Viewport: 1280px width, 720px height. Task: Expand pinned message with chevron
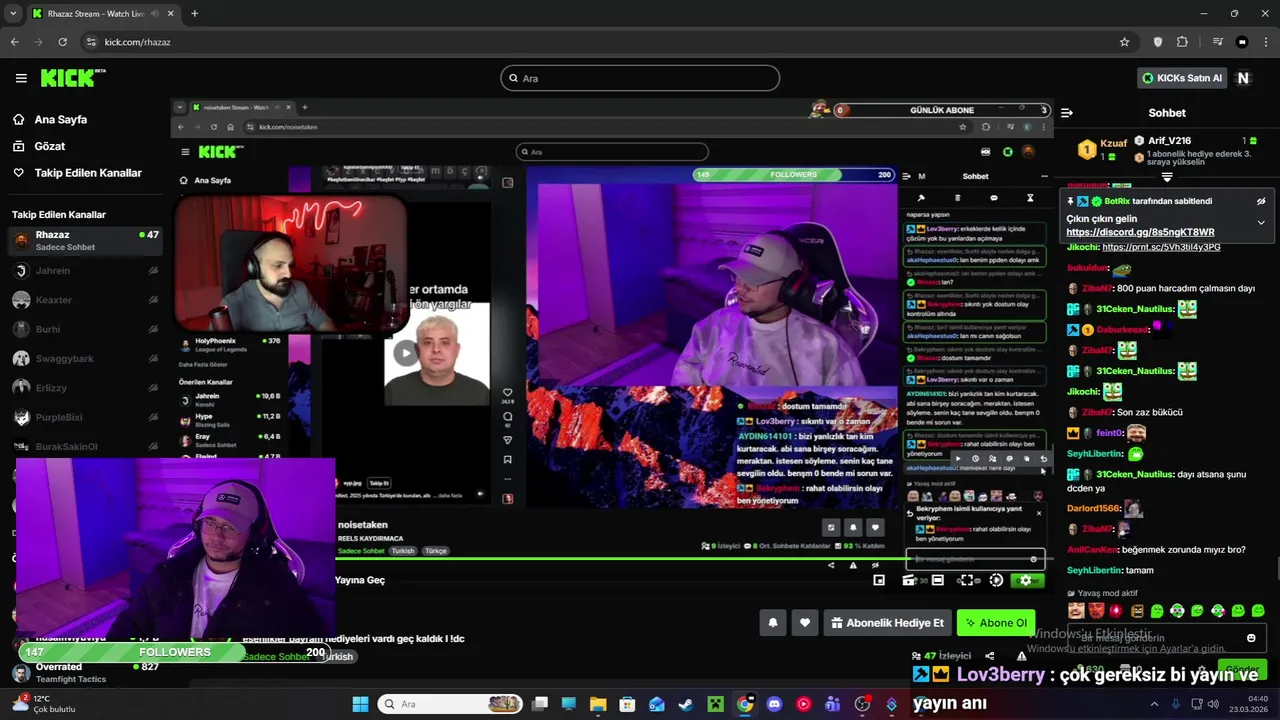tap(1261, 223)
